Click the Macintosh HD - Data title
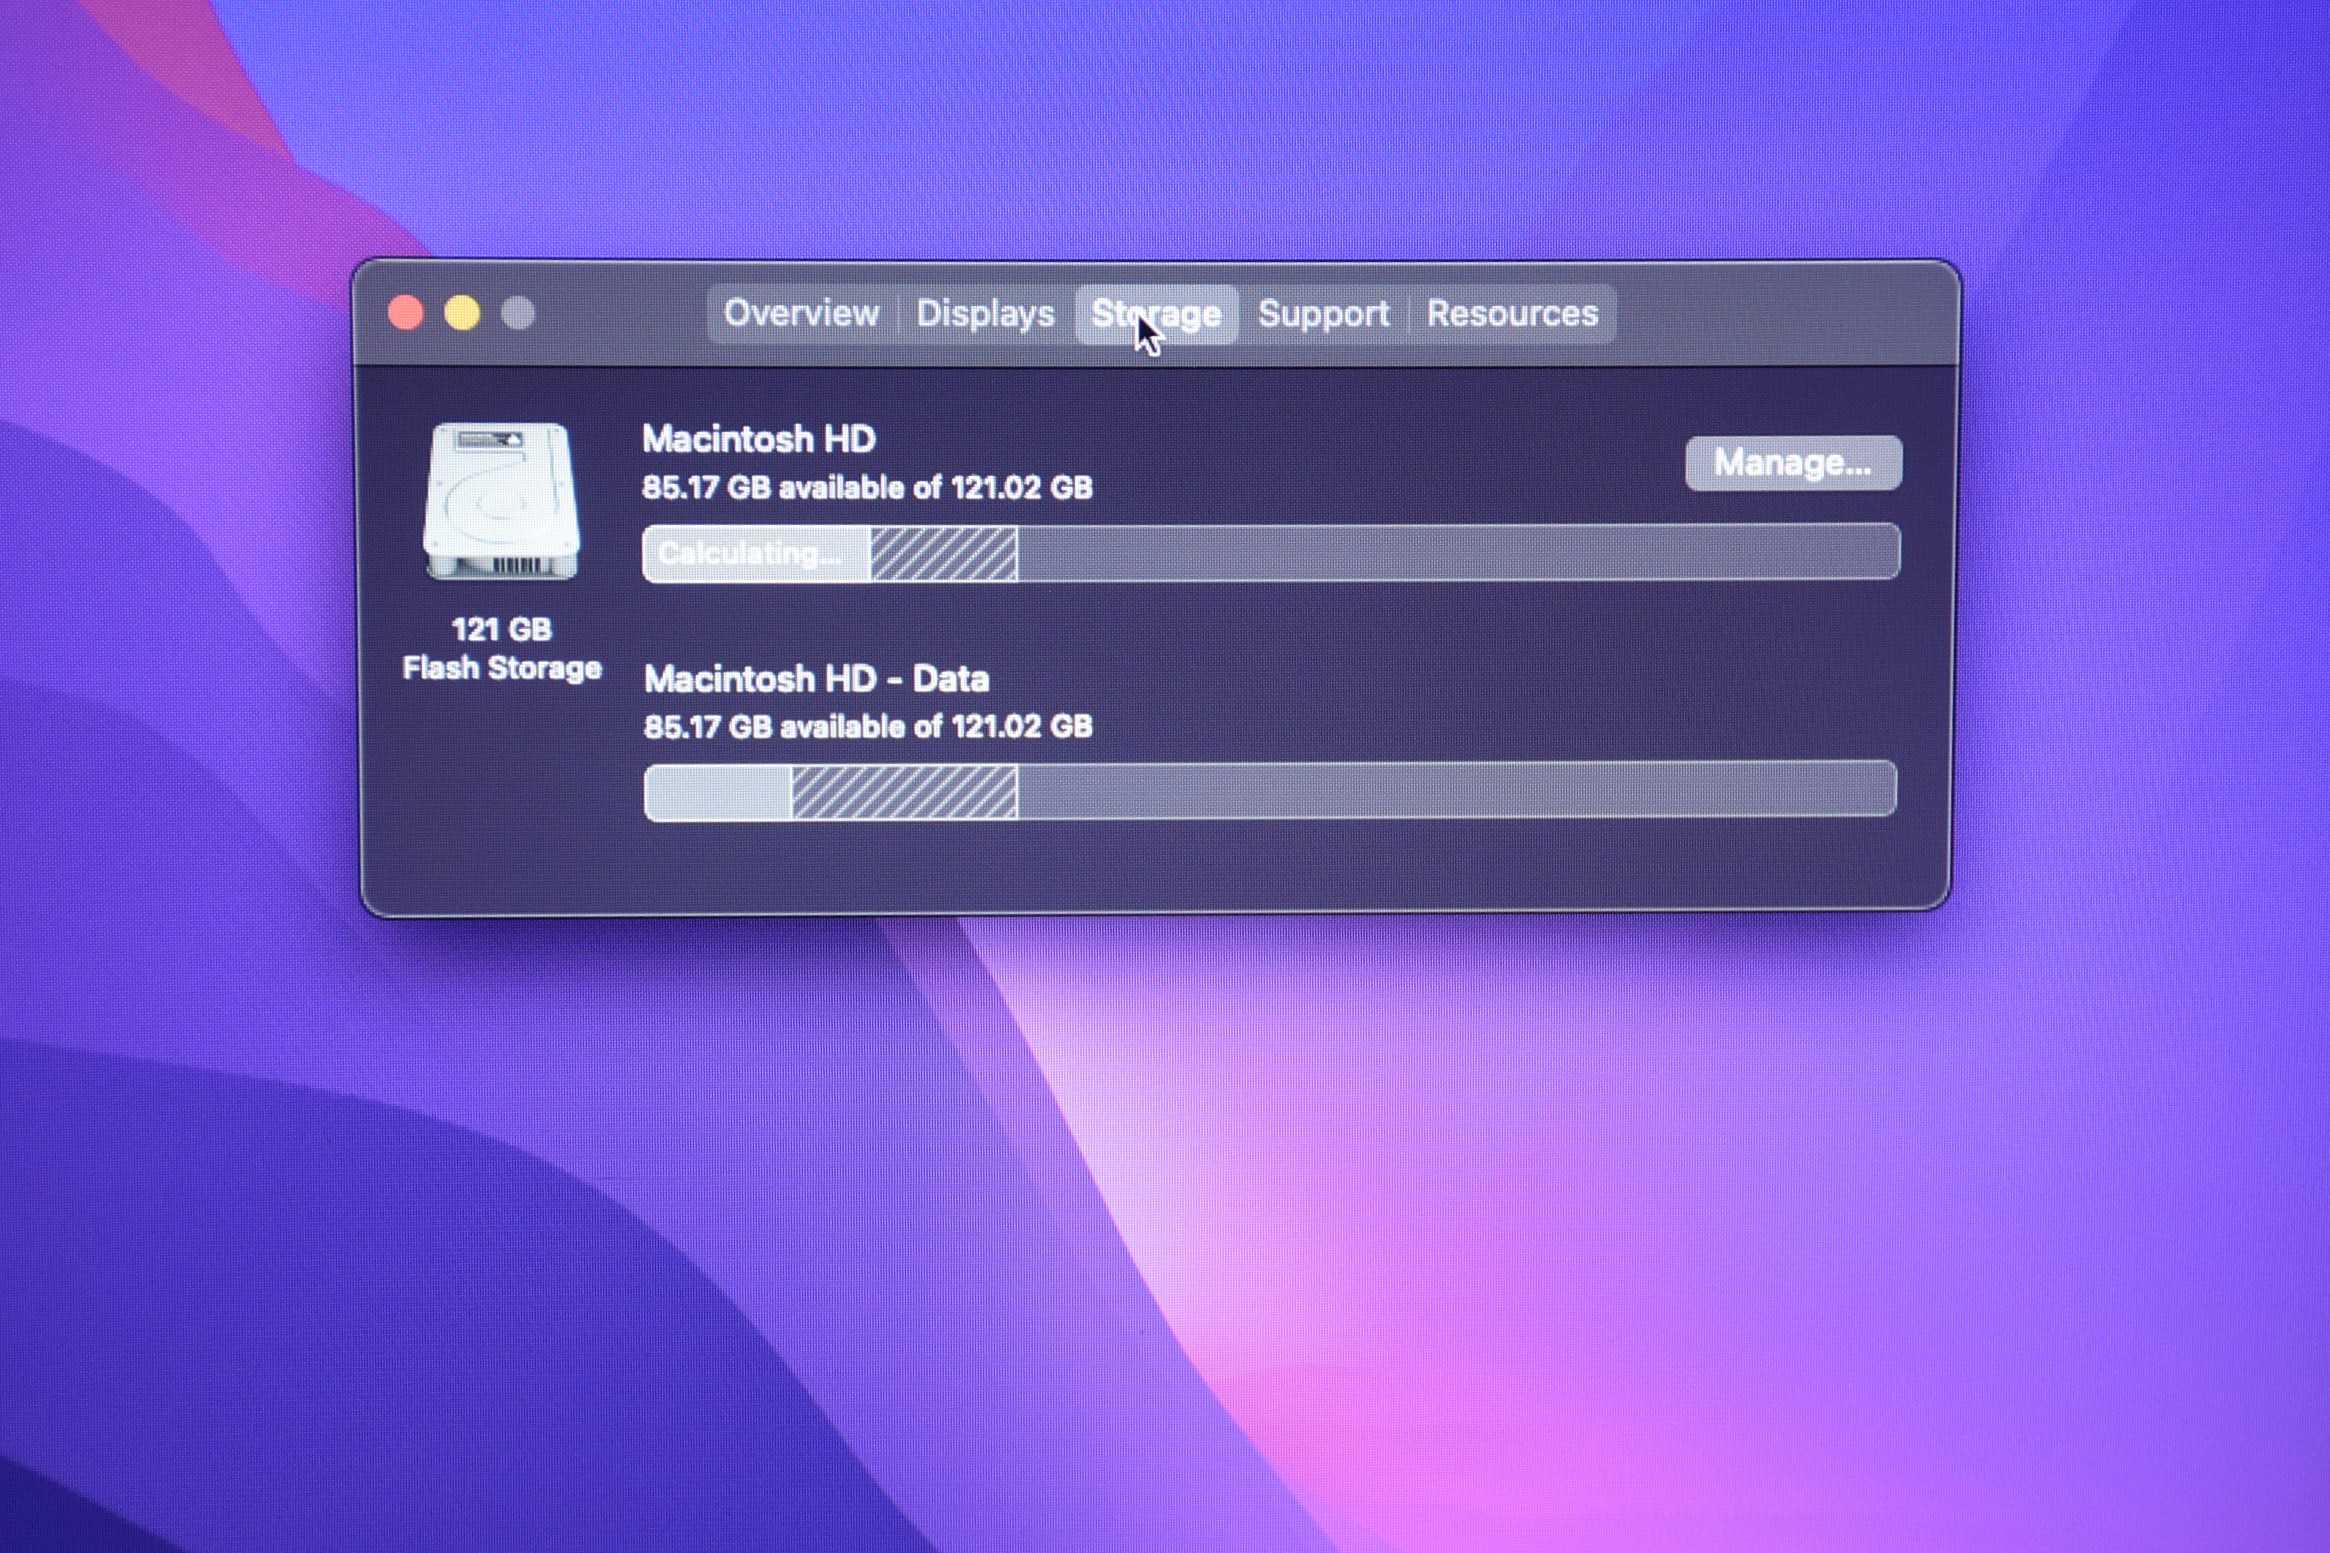The width and height of the screenshot is (2330, 1553). point(816,679)
